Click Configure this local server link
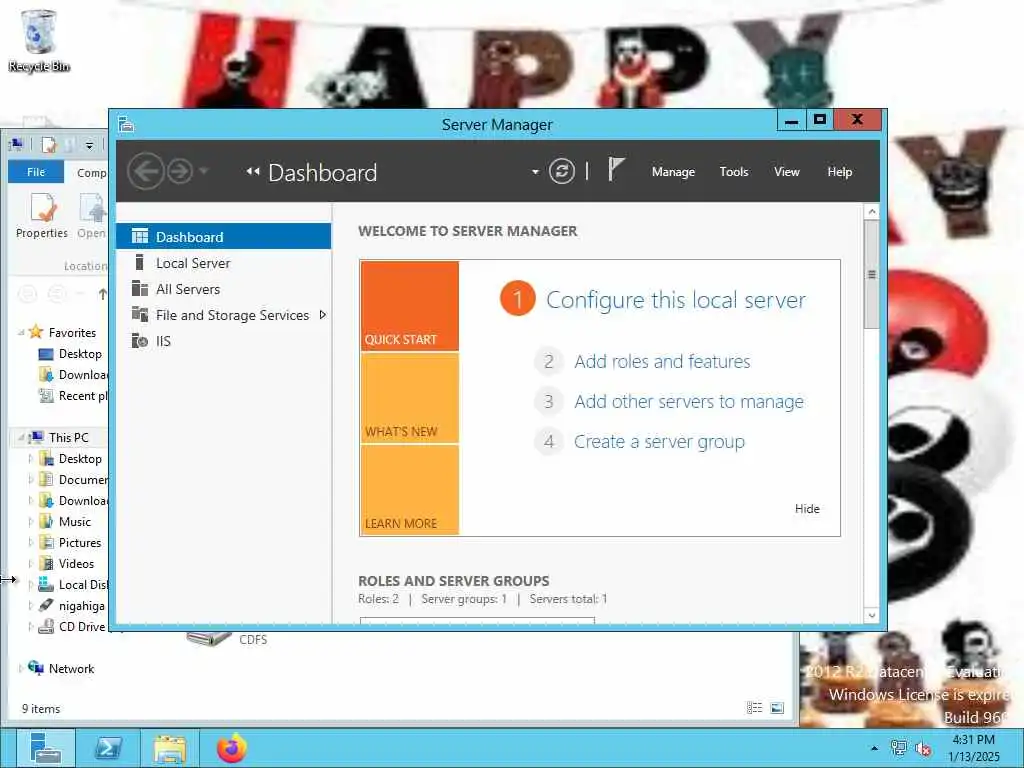Screen dimensions: 1024x768 pos(676,300)
